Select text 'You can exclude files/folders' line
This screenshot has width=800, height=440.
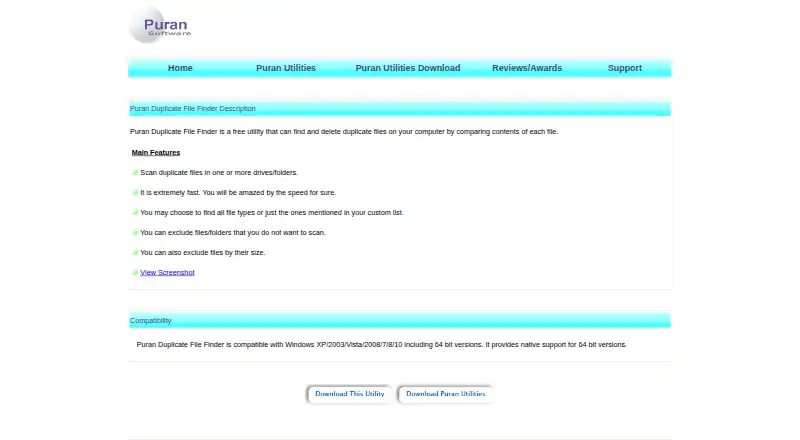click(x=233, y=232)
